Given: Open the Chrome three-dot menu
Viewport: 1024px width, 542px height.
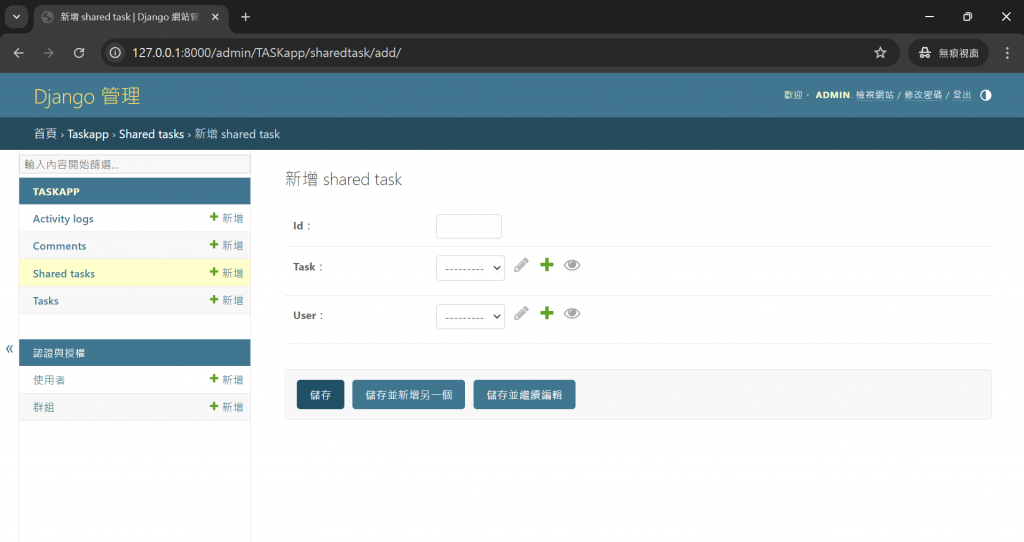Looking at the screenshot, I should [x=1007, y=53].
